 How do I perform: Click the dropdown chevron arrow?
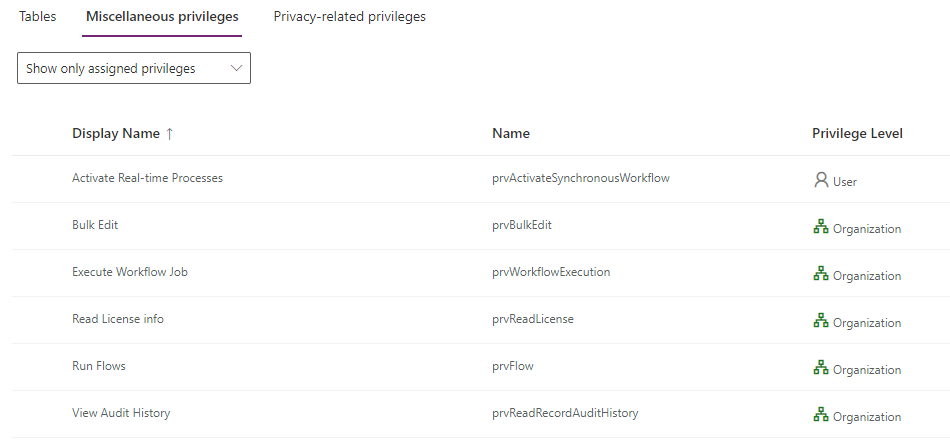pos(236,68)
